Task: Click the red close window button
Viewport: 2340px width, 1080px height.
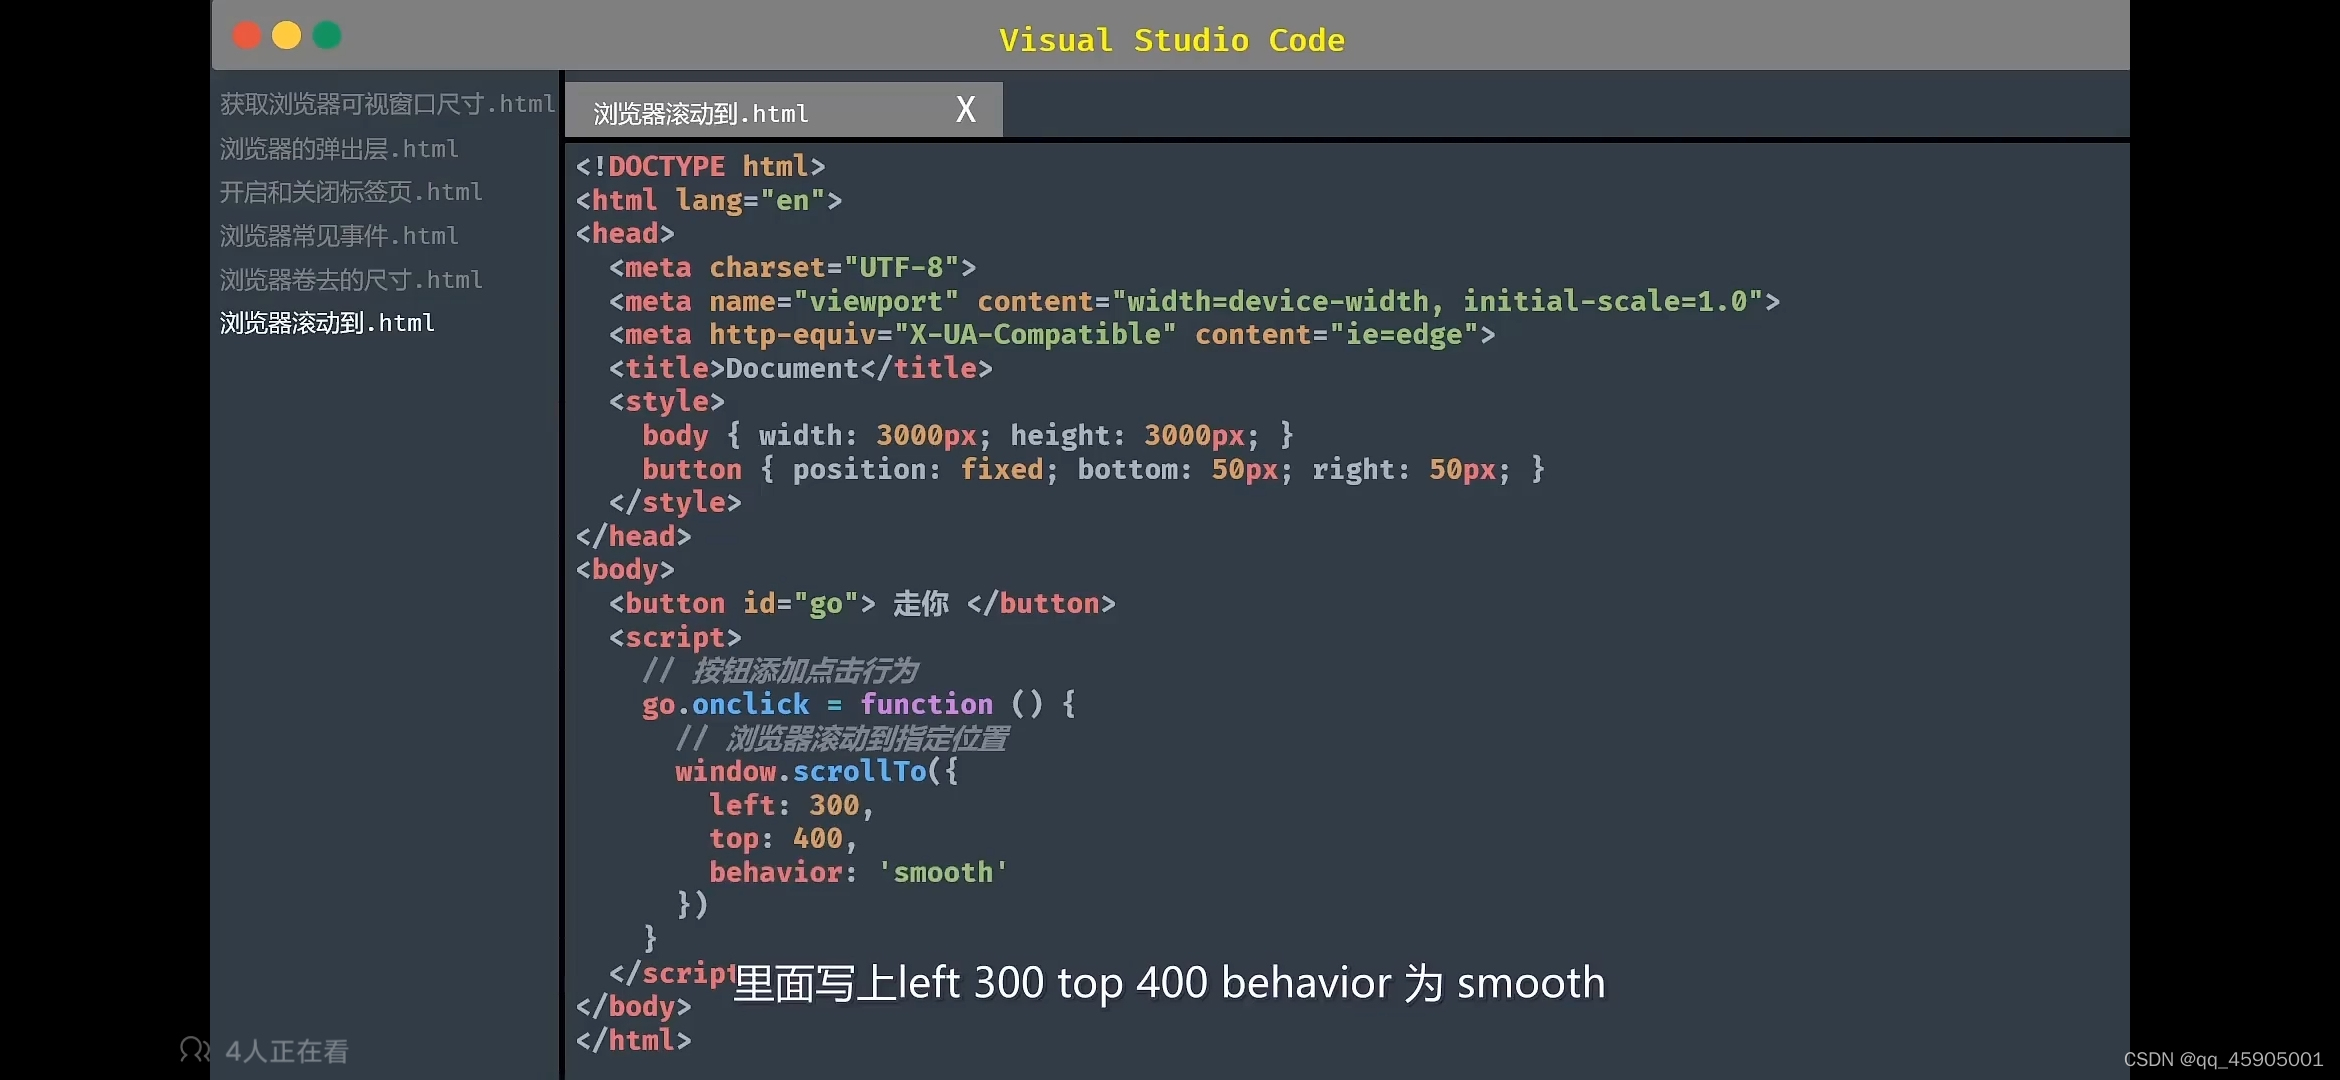Action: pos(247,36)
